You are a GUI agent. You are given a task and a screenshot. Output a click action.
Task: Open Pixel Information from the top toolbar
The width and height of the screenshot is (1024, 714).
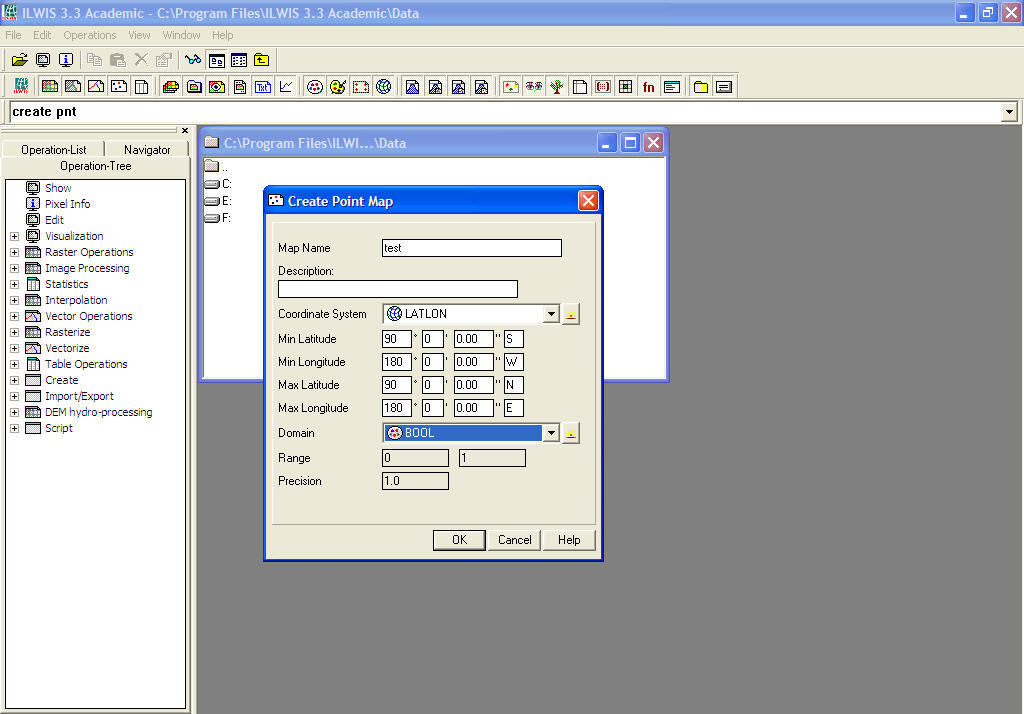(66, 60)
